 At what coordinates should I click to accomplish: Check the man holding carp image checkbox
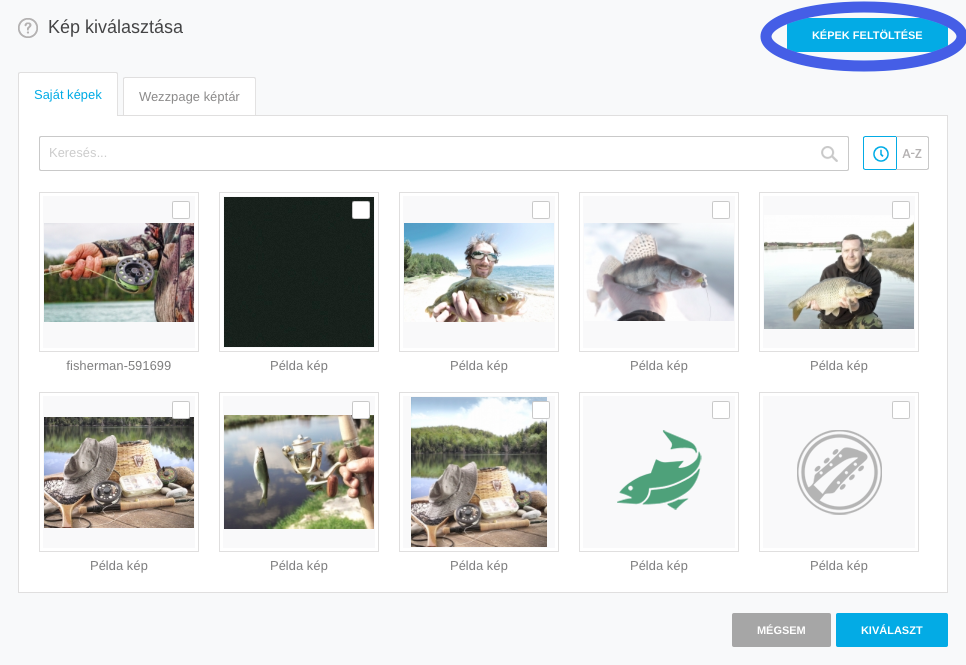901,210
